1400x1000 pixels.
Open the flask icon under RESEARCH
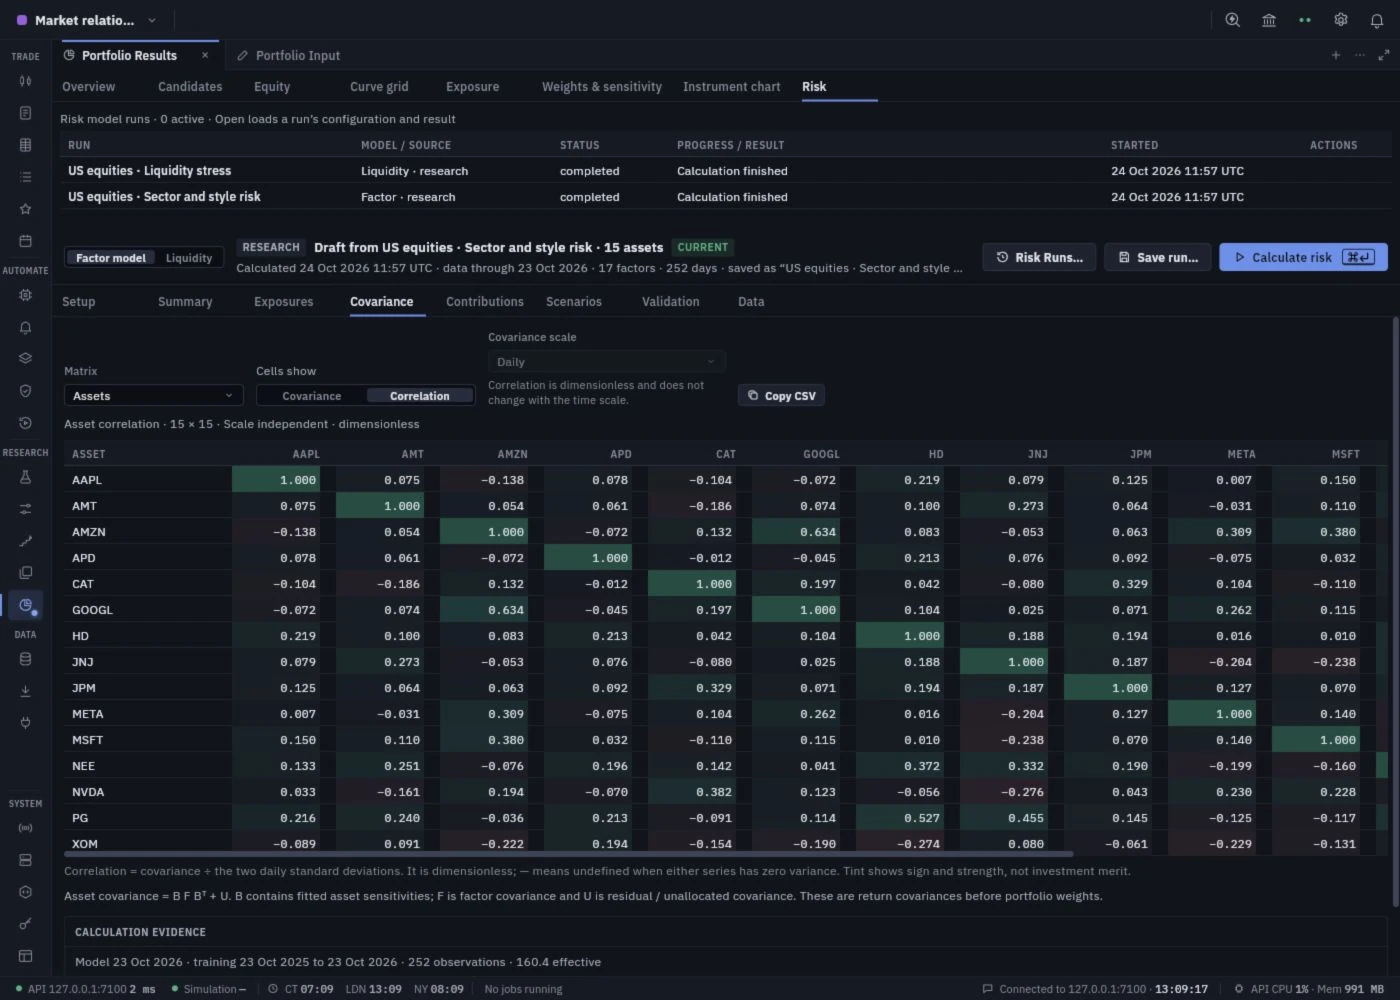[x=25, y=477]
